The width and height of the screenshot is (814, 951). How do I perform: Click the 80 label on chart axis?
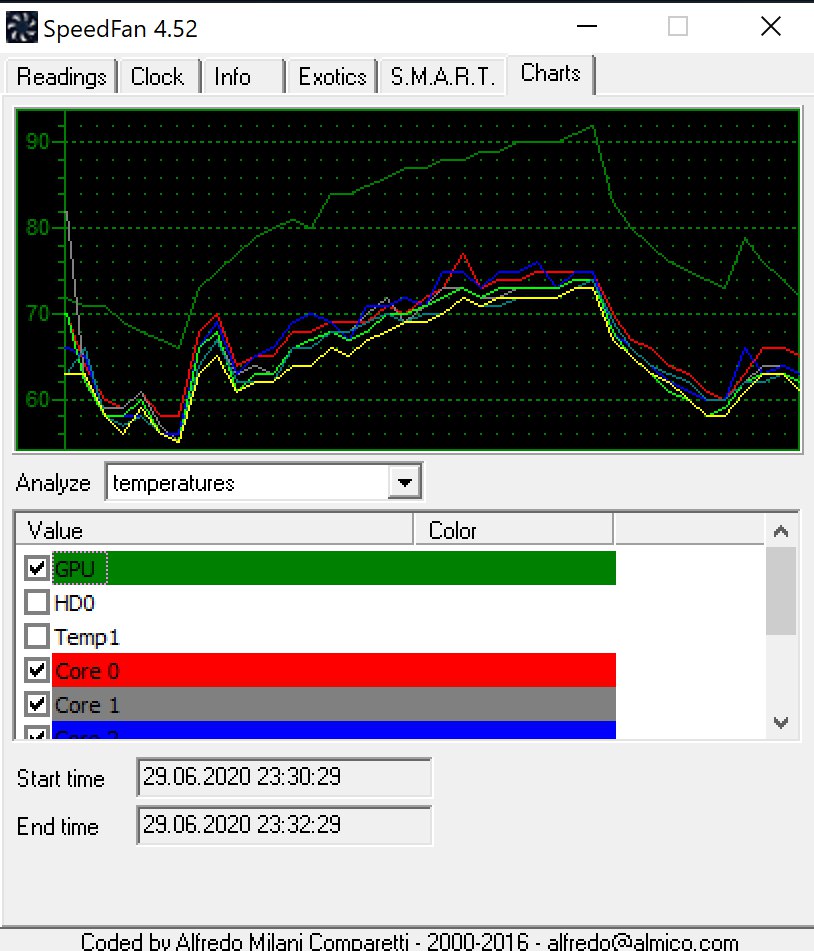tap(37, 227)
